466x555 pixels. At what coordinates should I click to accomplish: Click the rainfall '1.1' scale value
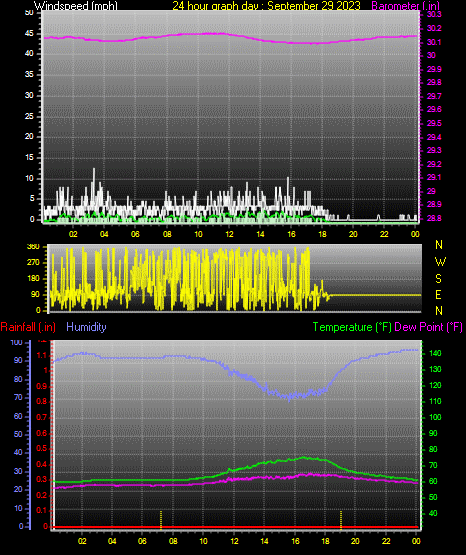42,355
